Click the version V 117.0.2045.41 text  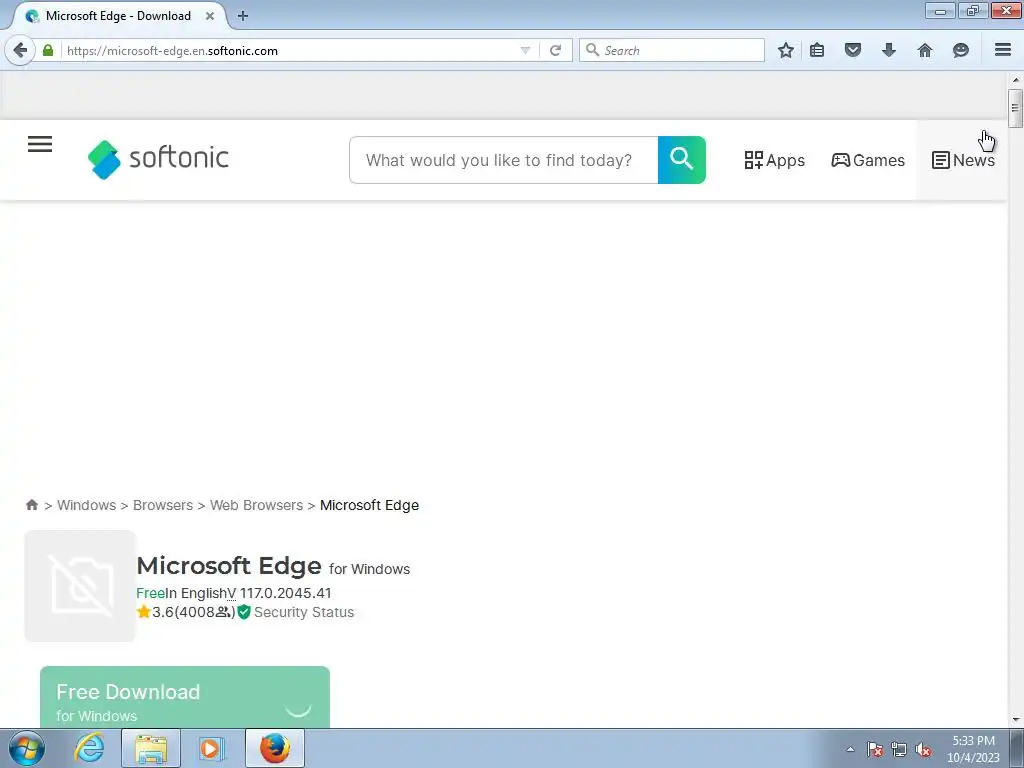[x=279, y=593]
